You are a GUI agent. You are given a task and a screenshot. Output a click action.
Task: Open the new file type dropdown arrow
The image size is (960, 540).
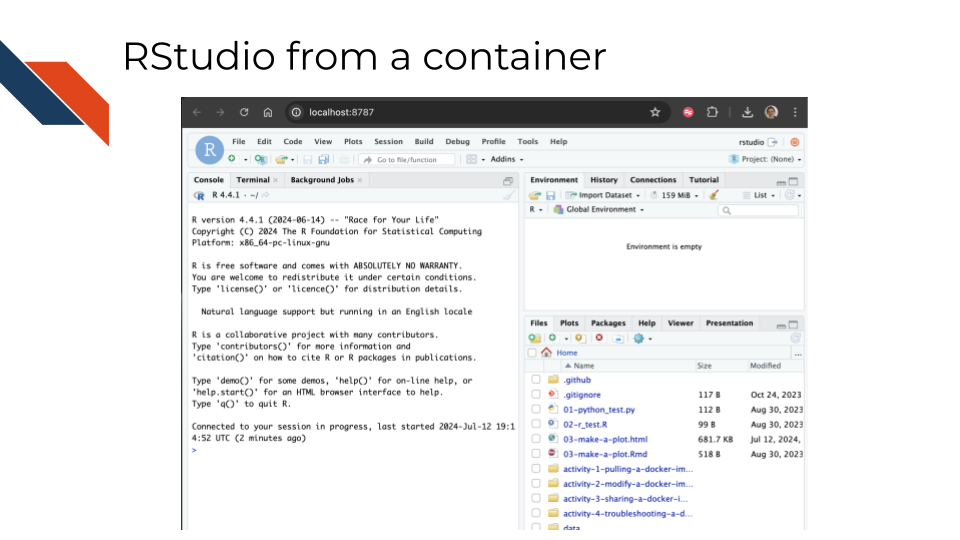coord(246,160)
